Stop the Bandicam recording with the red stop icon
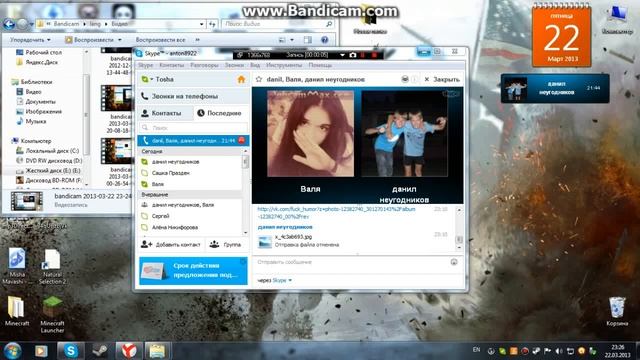Image resolution: width=640 pixels, height=360 pixels. [374, 55]
